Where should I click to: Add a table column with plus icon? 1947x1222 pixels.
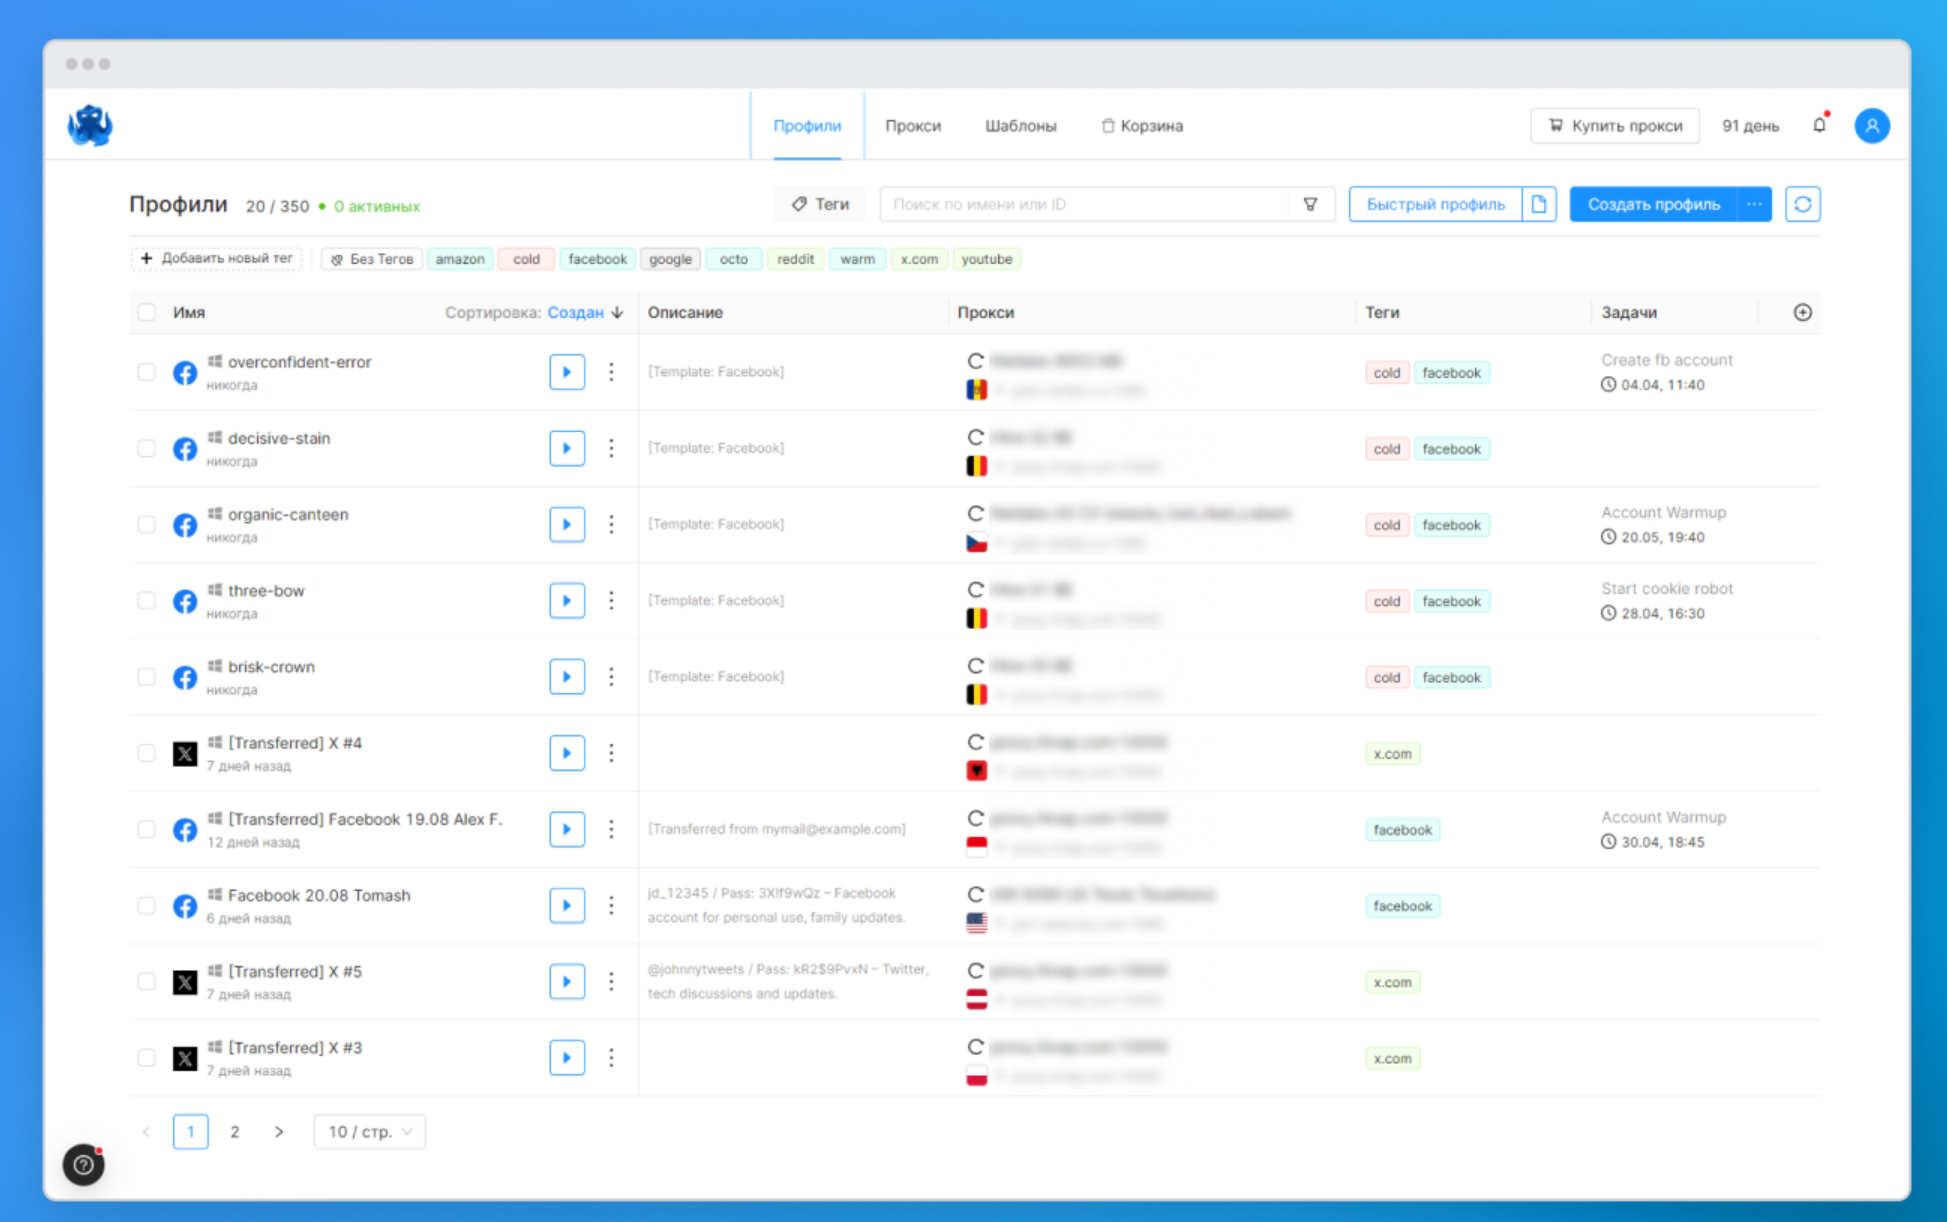coord(1802,312)
